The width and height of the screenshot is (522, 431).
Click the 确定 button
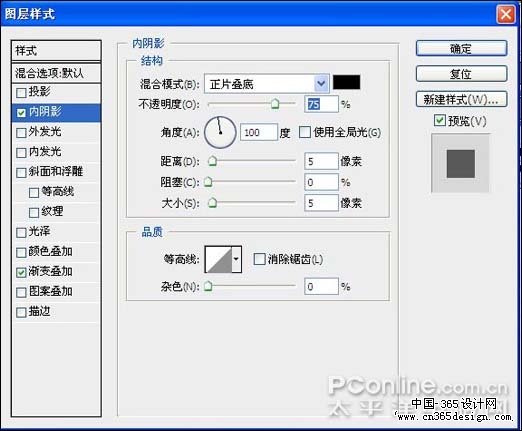(x=461, y=49)
